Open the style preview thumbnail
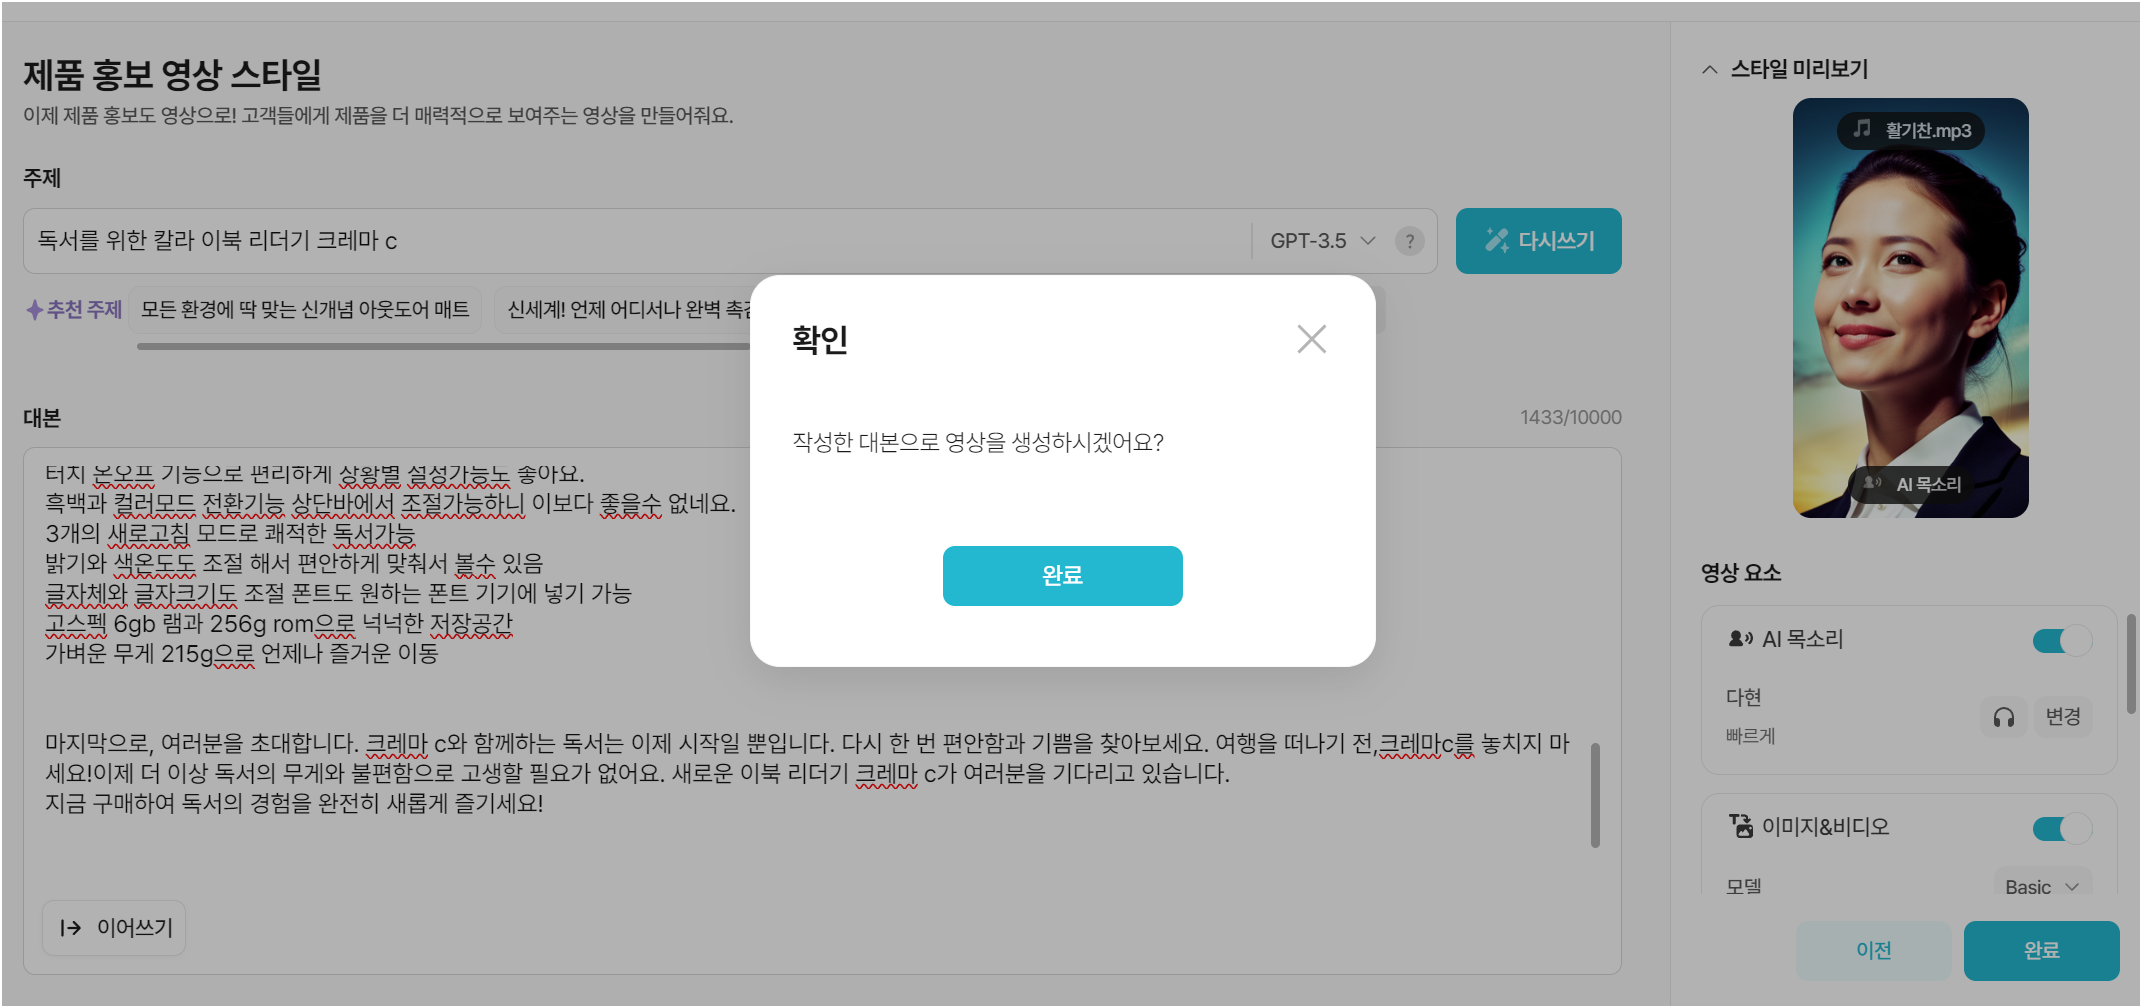 (x=1910, y=308)
